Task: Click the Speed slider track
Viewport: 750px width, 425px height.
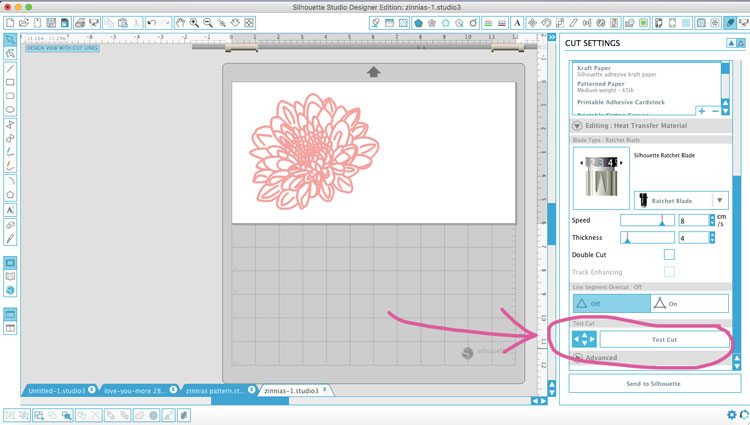Action: click(647, 220)
